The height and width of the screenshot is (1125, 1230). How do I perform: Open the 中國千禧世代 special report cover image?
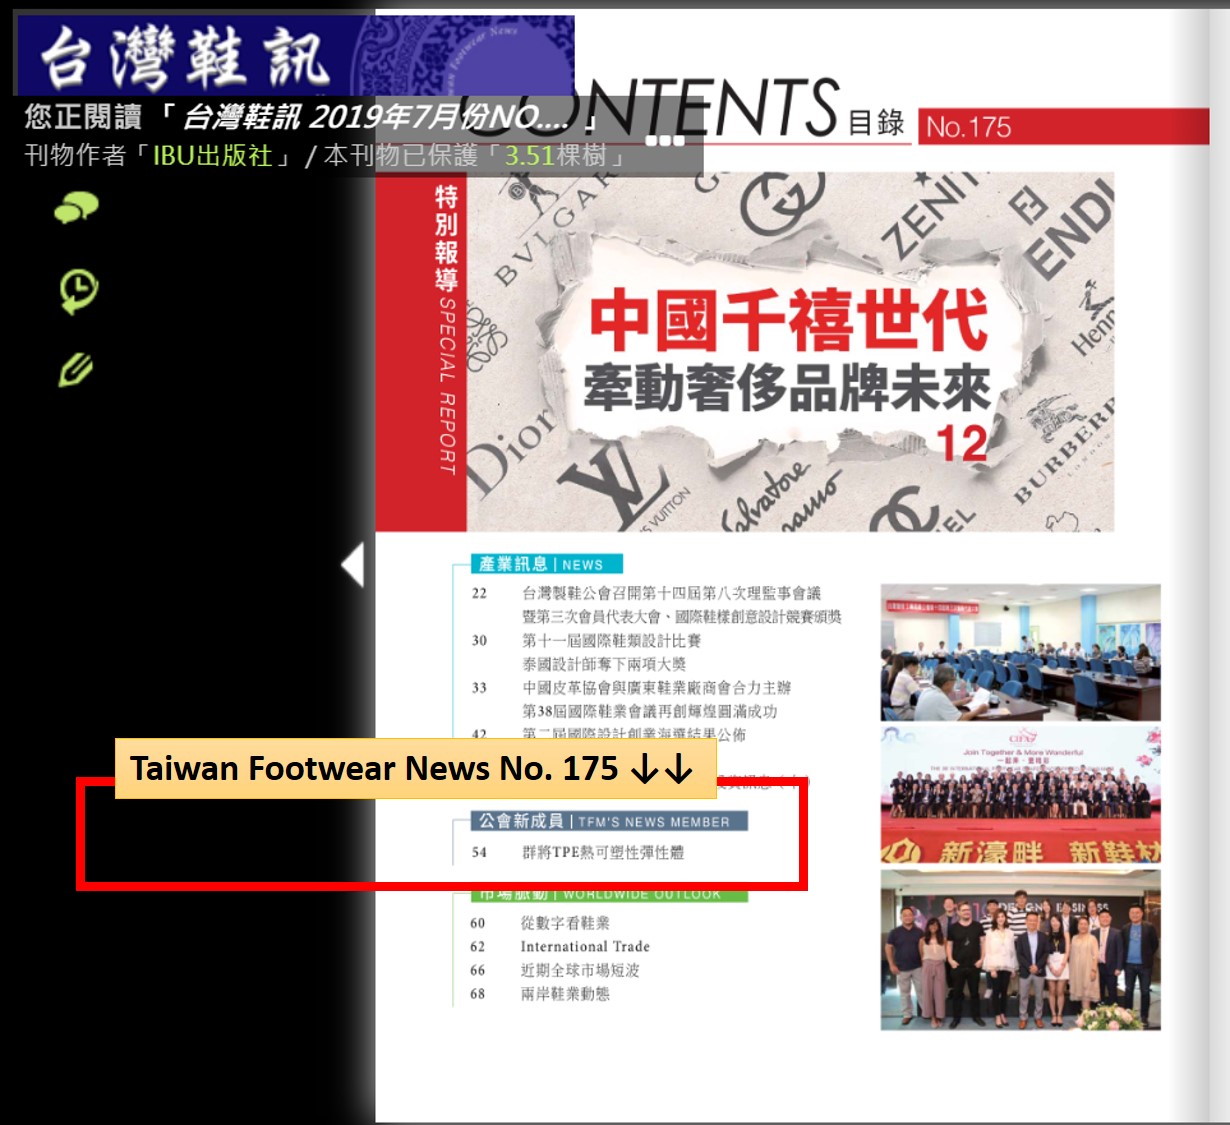click(790, 352)
